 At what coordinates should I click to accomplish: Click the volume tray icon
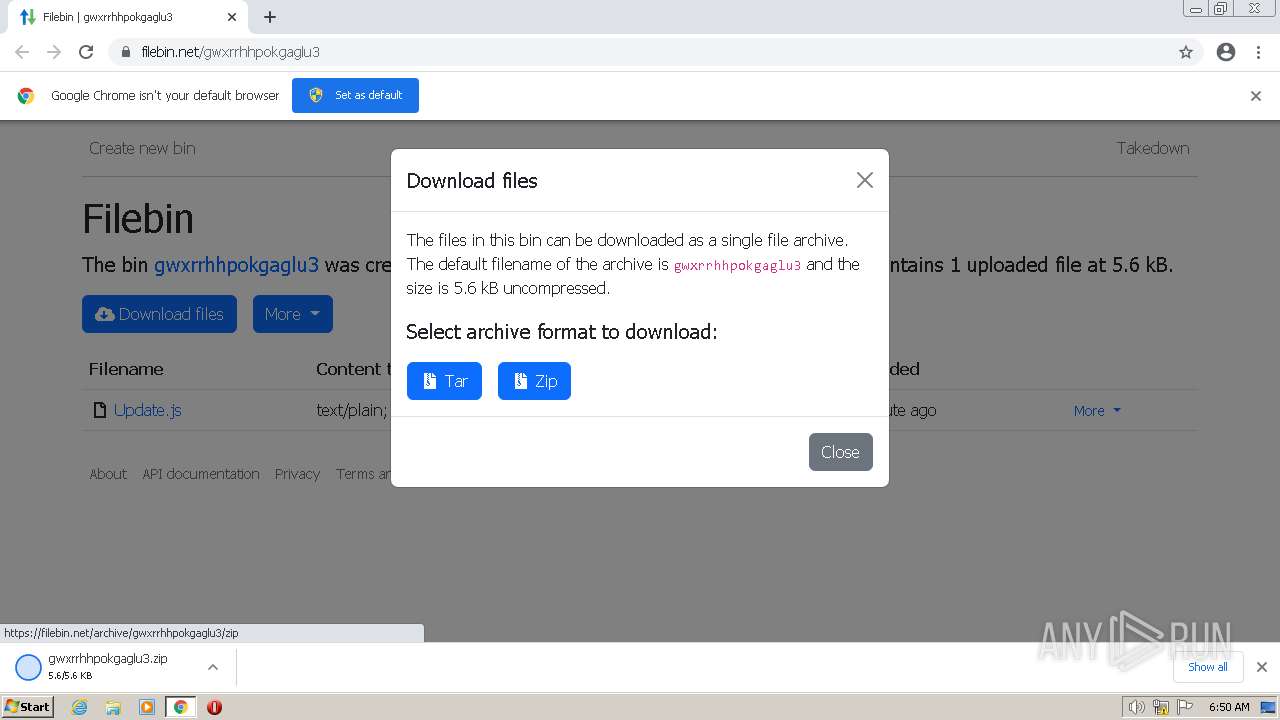click(1136, 707)
